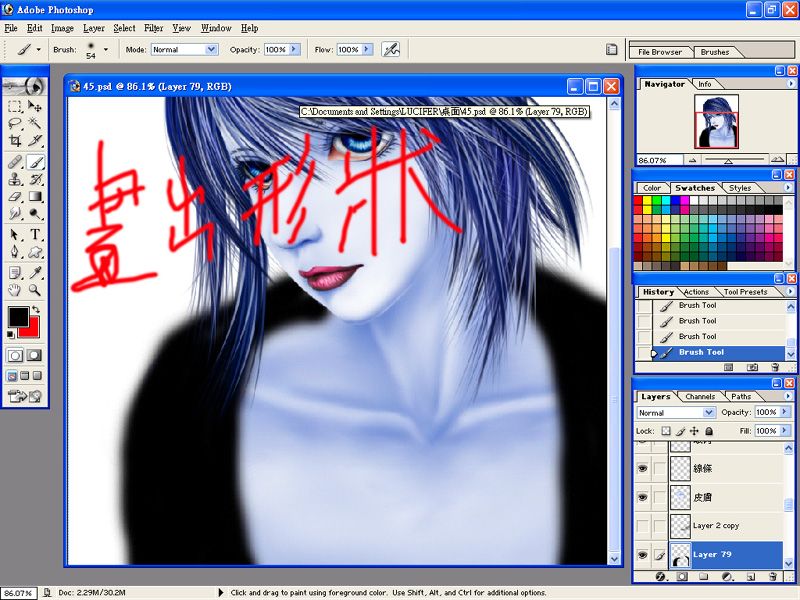The image size is (800, 600).
Task: Select the Slice tool
Action: tap(35, 140)
